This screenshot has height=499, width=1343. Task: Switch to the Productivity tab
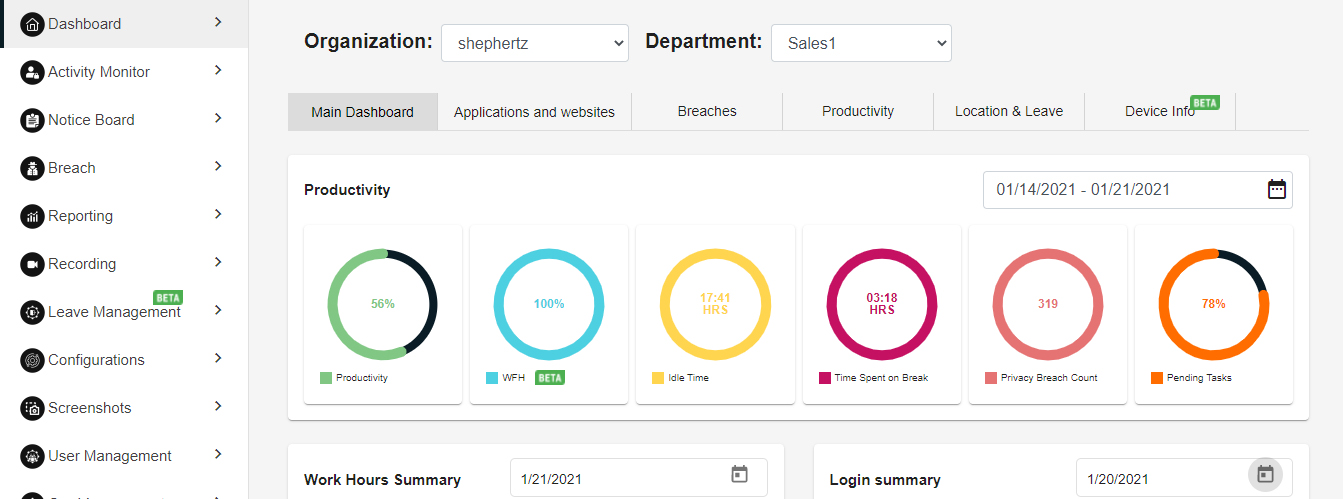858,112
